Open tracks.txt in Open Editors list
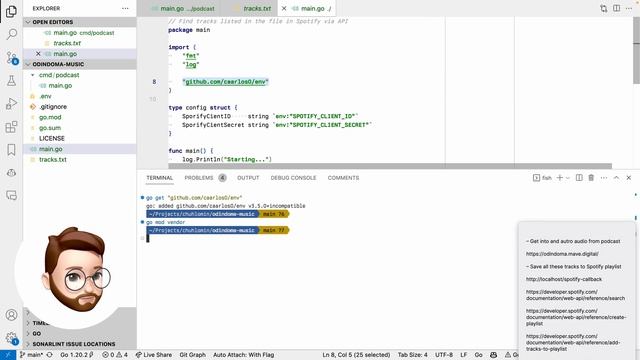This screenshot has height=360, width=640. (80, 43)
